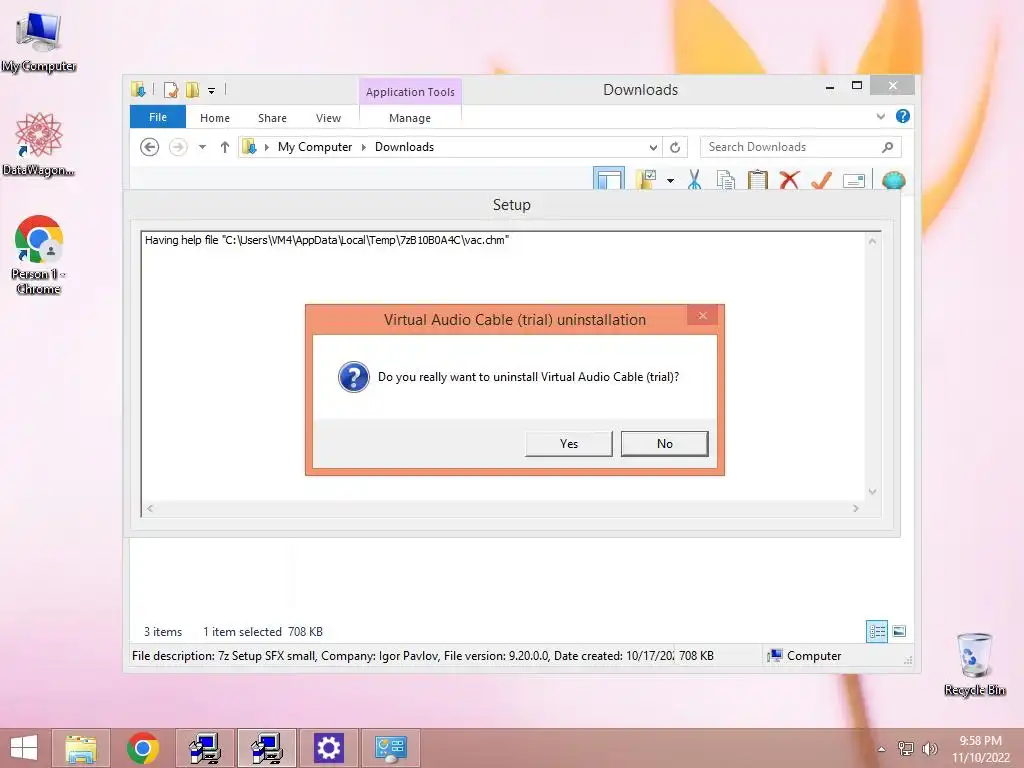The image size is (1024, 768).
Task: Open the Customize Quick Access Toolbar dropdown
Action: click(x=212, y=91)
